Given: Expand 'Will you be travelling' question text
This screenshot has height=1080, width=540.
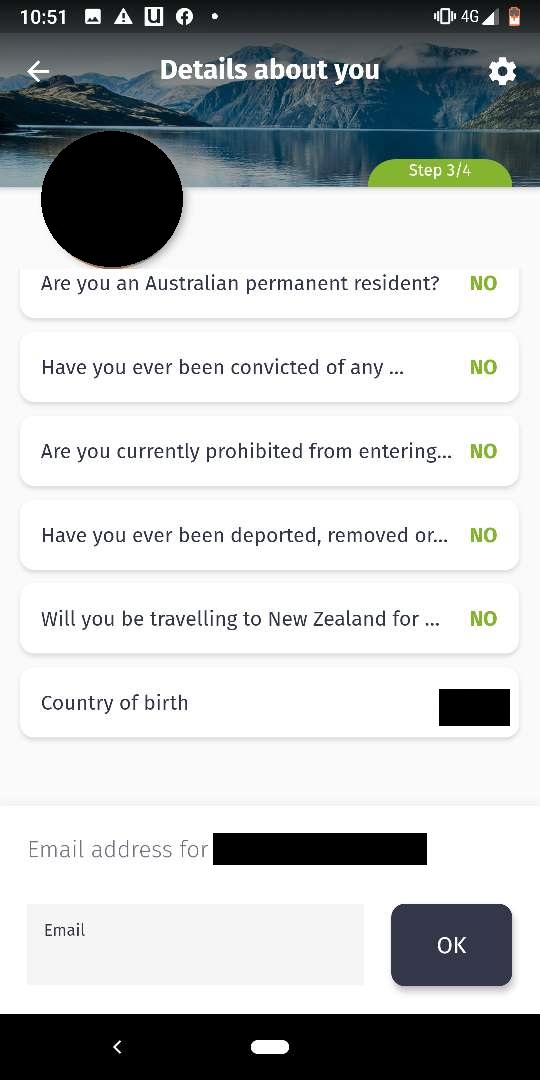Looking at the screenshot, I should [240, 619].
